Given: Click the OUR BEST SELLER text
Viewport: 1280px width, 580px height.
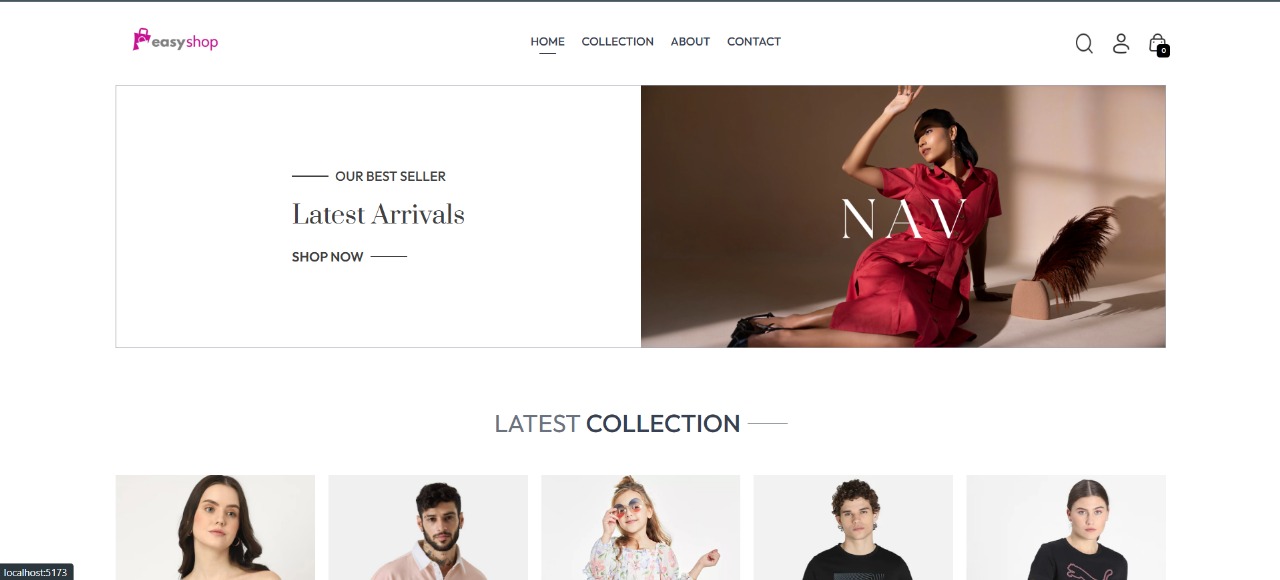Looking at the screenshot, I should point(390,176).
